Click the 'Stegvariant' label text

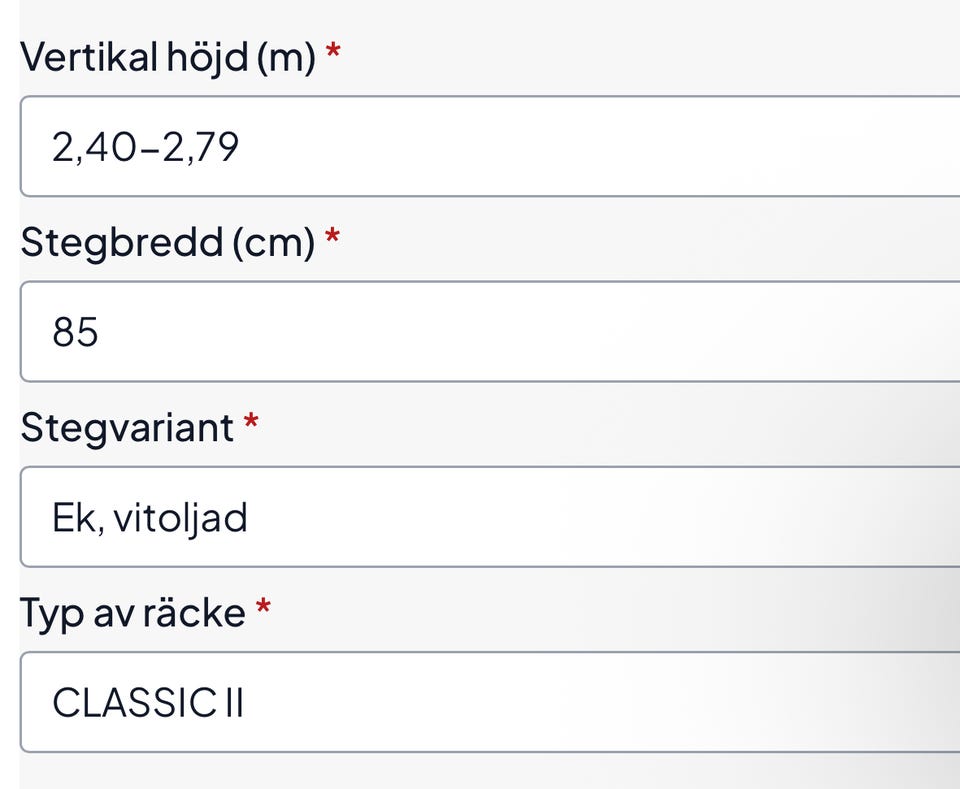click(x=127, y=427)
